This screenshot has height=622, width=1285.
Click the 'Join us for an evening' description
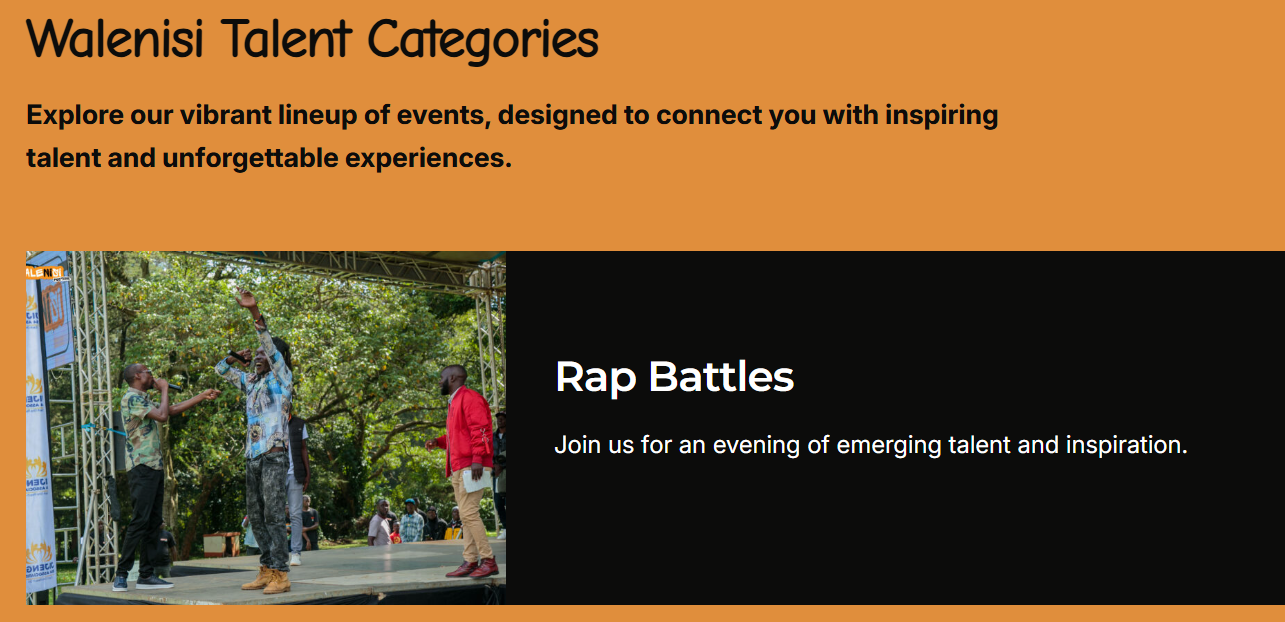(x=871, y=445)
